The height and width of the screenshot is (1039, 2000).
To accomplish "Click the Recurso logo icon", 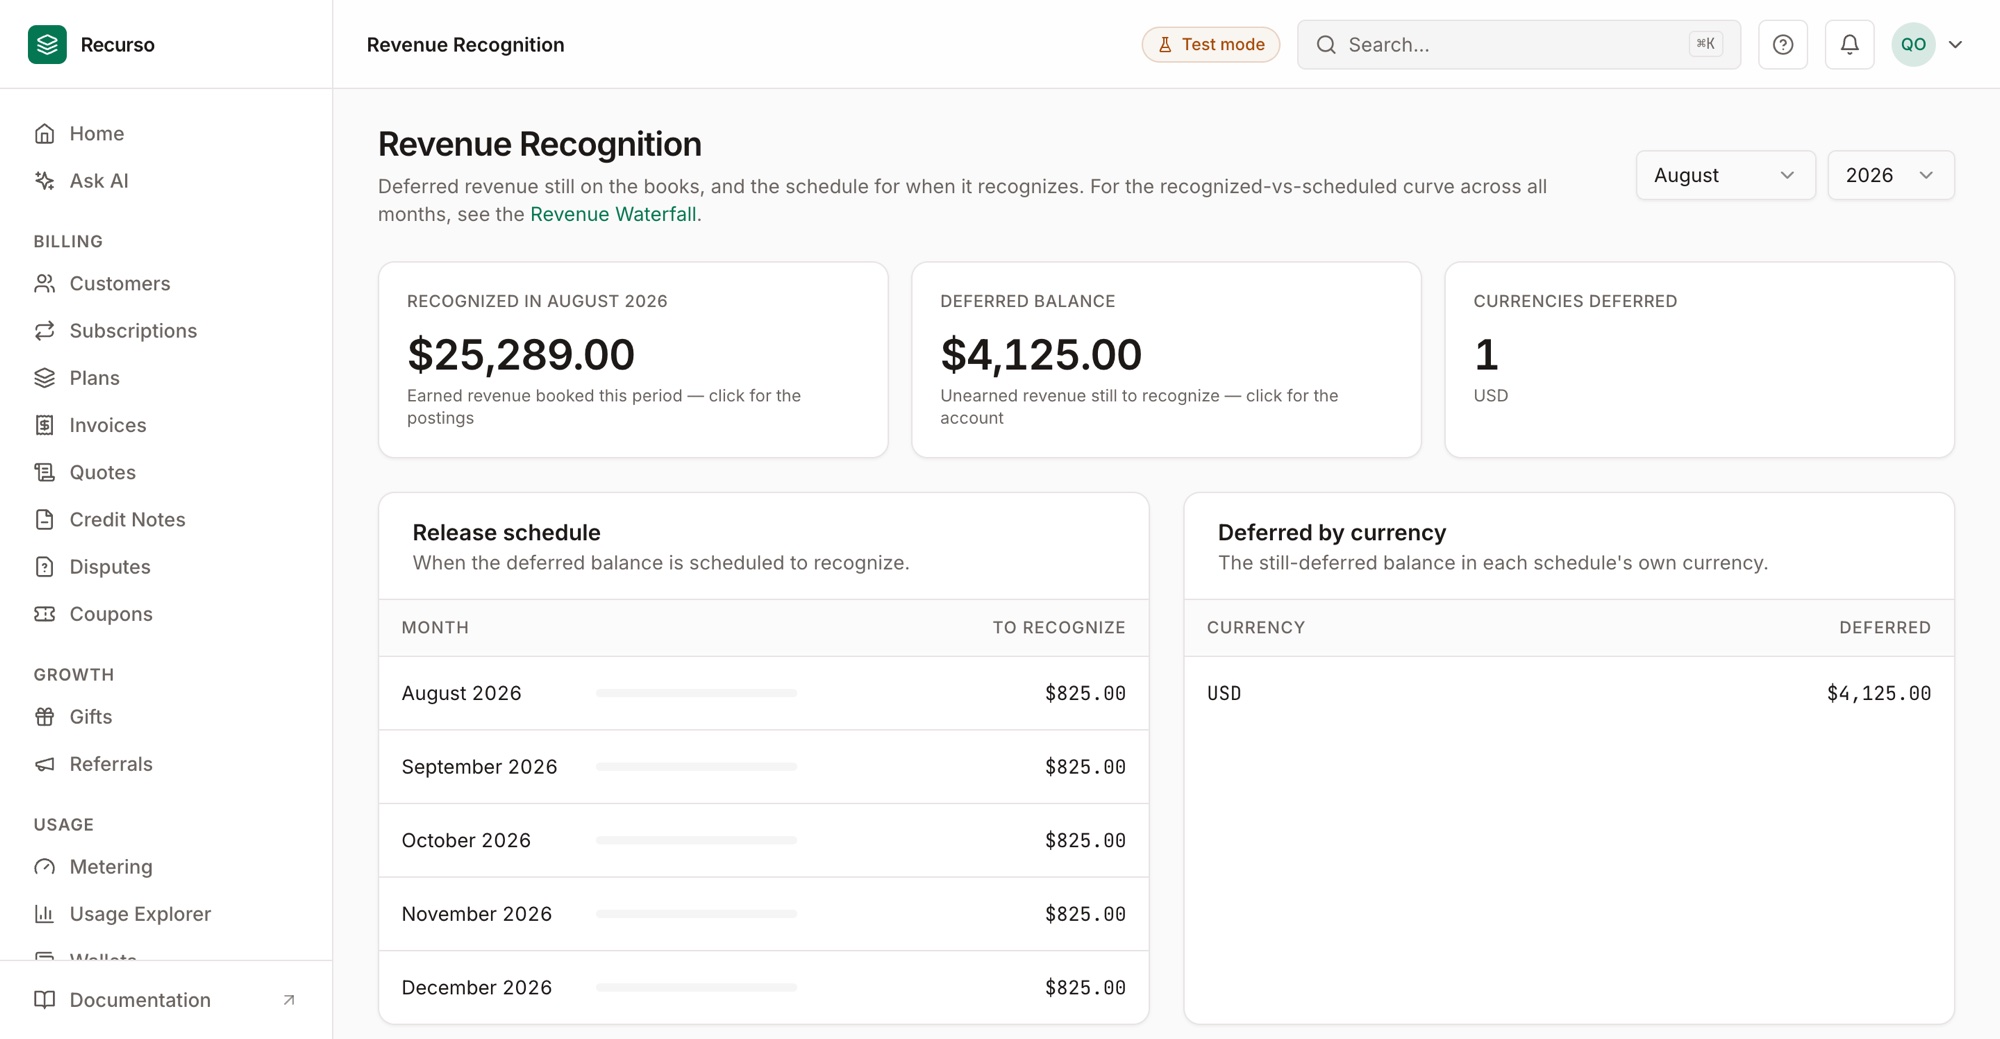I will tap(47, 44).
